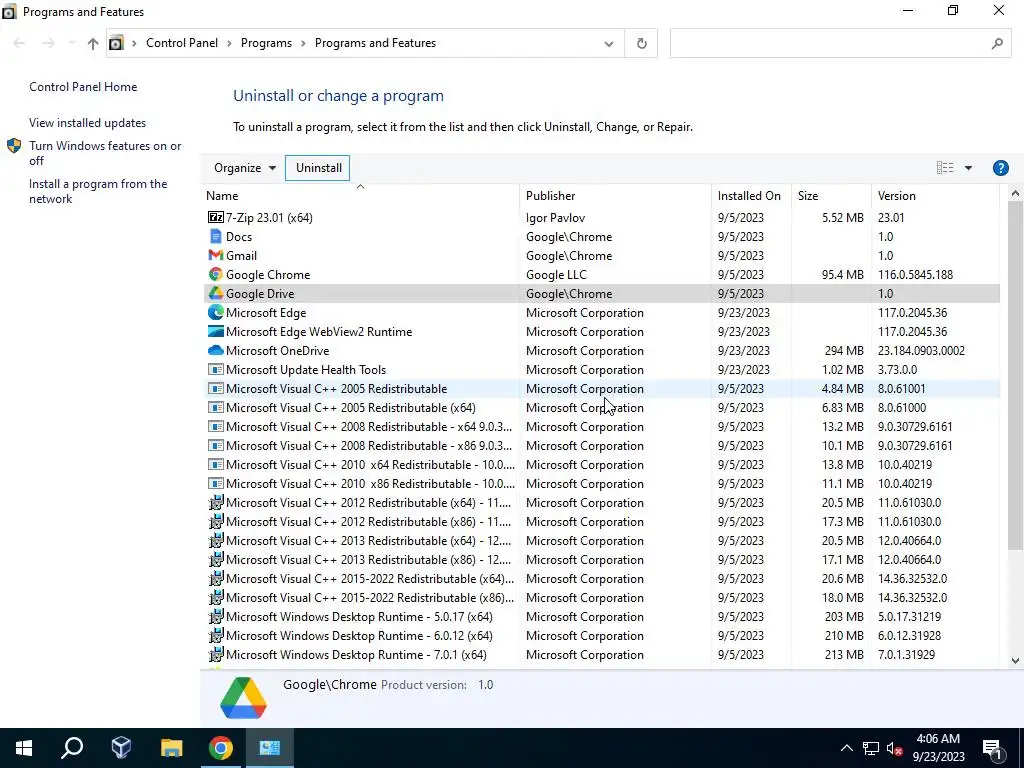Click the Microsoft OneDrive cloud icon
Image resolution: width=1024 pixels, height=768 pixels.
click(216, 350)
